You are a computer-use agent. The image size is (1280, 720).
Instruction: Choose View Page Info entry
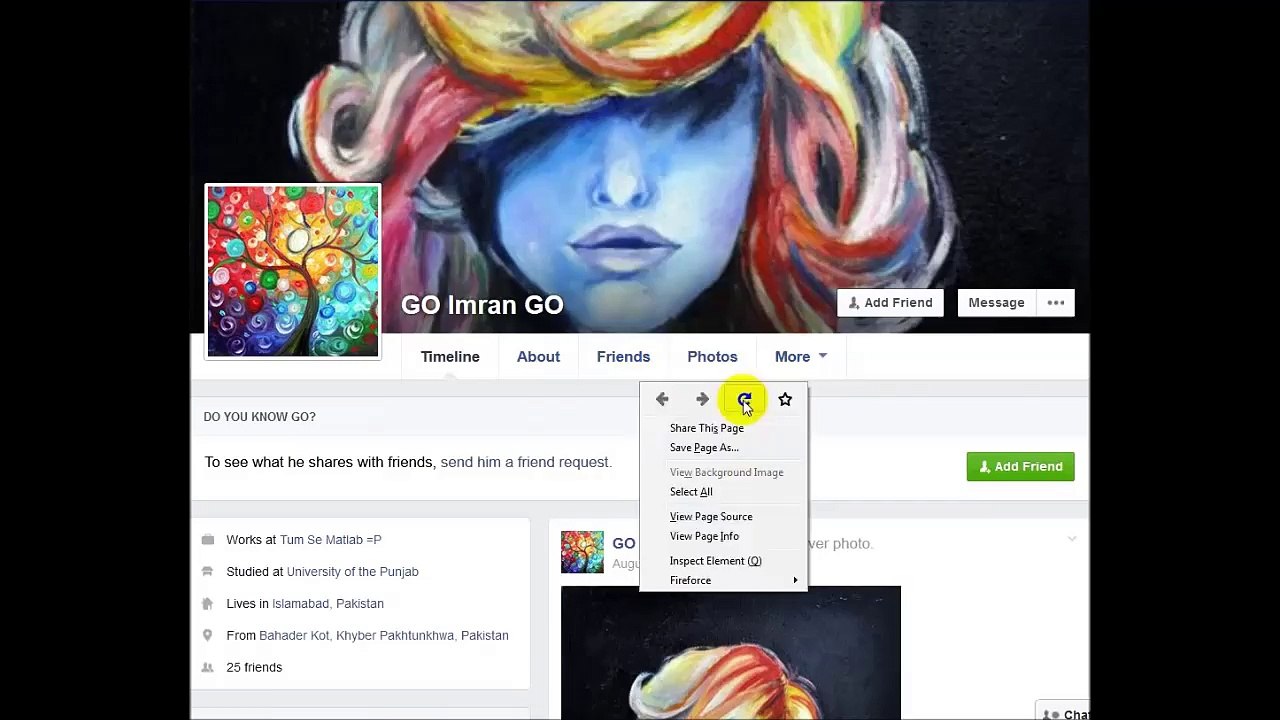pyautogui.click(x=704, y=536)
